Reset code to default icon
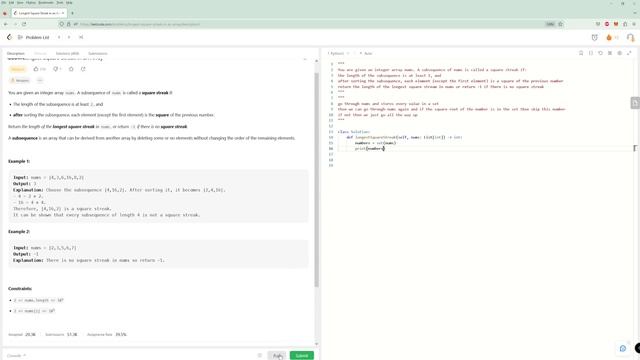The width and height of the screenshot is (640, 360). click(600, 53)
